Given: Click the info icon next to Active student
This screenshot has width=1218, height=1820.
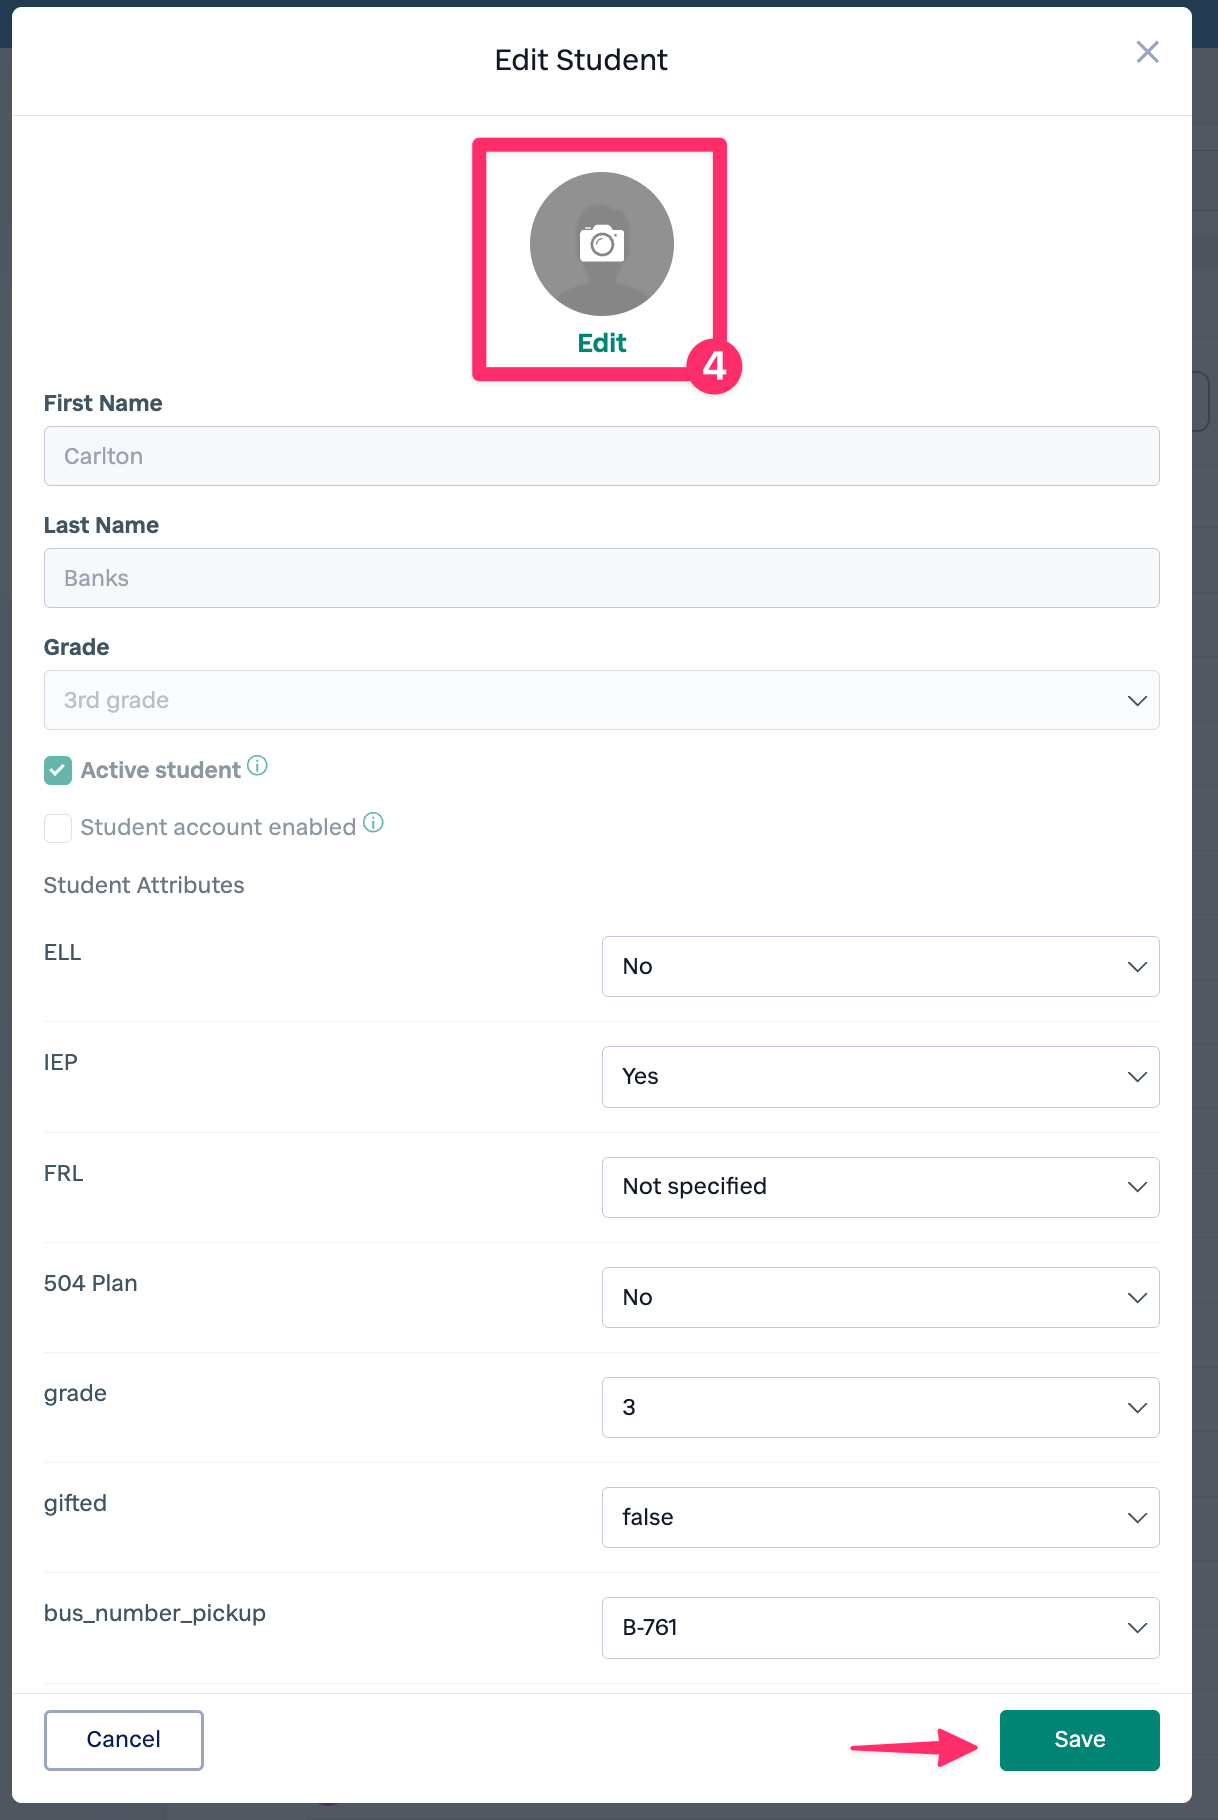Looking at the screenshot, I should 258,766.
